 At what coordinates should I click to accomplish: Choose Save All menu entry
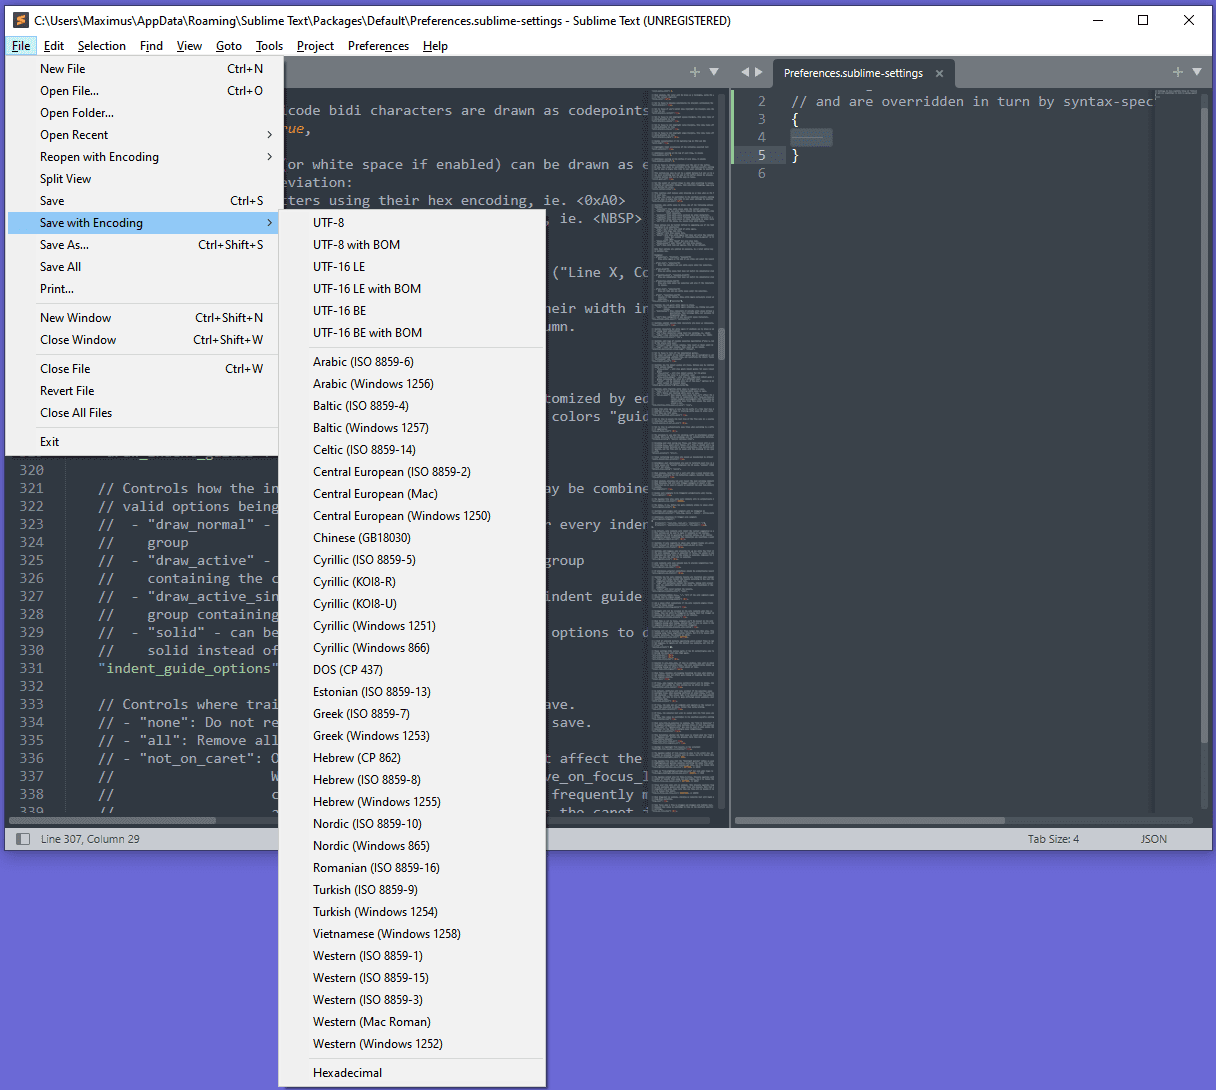(x=144, y=267)
